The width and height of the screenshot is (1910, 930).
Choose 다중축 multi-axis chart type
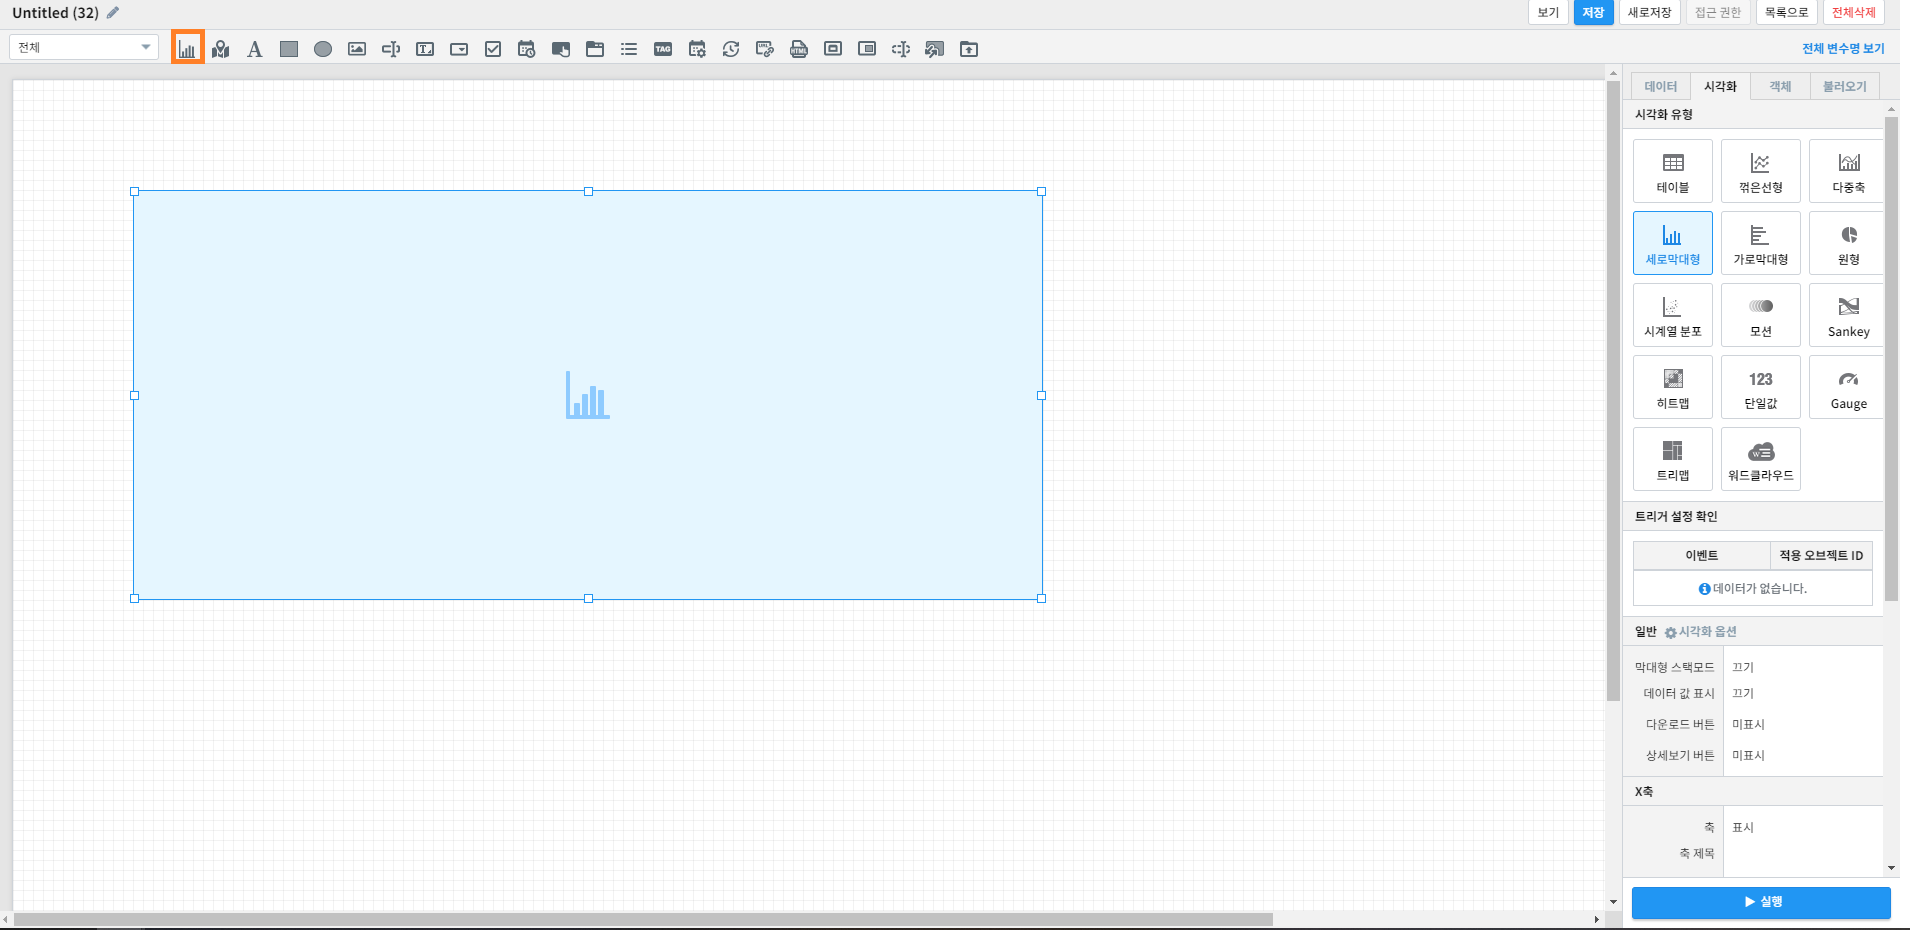click(x=1847, y=171)
